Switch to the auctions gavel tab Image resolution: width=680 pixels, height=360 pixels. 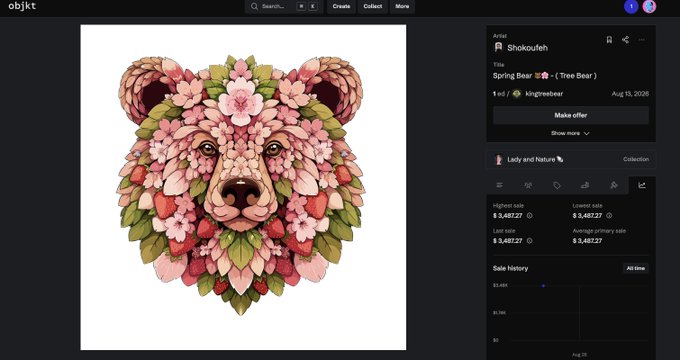click(x=614, y=185)
